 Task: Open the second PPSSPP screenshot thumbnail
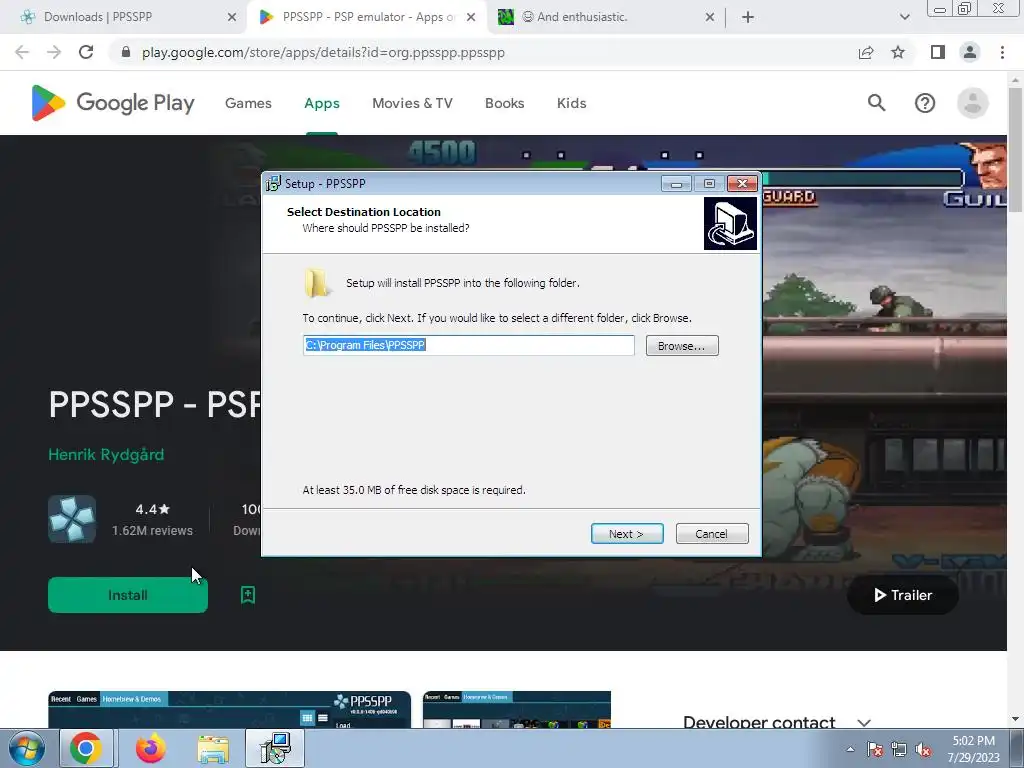point(517,710)
